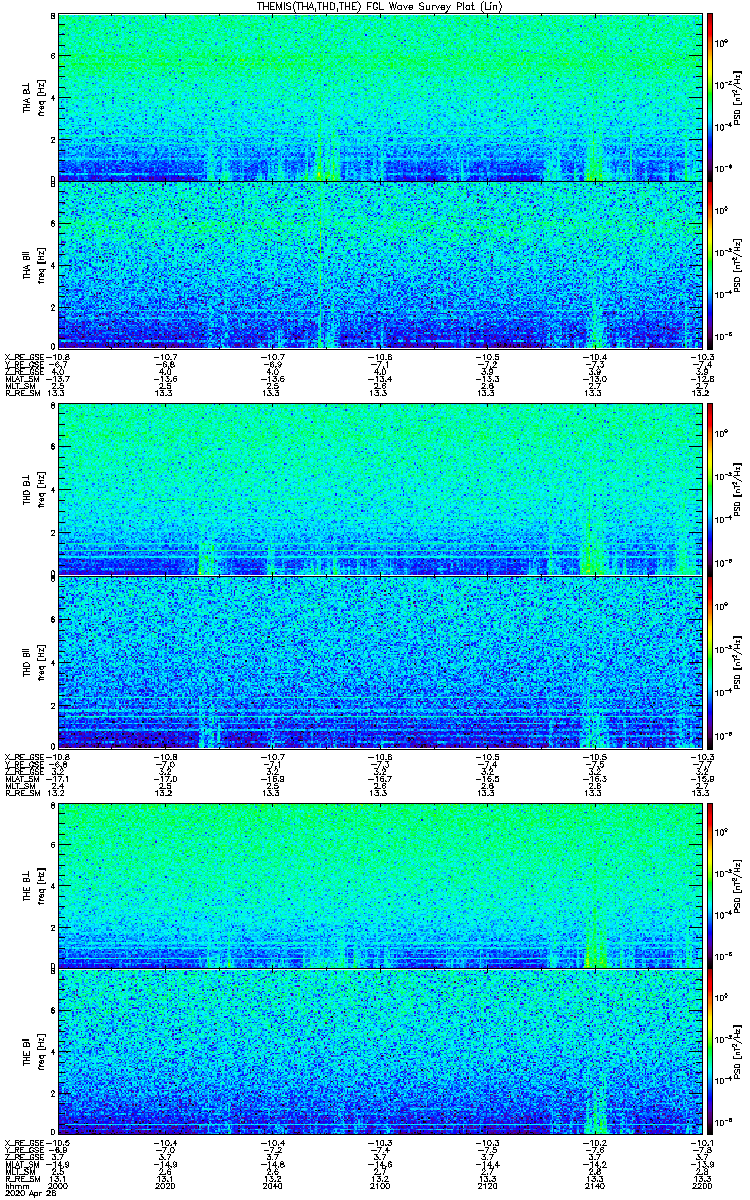
Task: Click the 'THE B⊥ freq [Hz]' axis label
Action: pos(34,885)
